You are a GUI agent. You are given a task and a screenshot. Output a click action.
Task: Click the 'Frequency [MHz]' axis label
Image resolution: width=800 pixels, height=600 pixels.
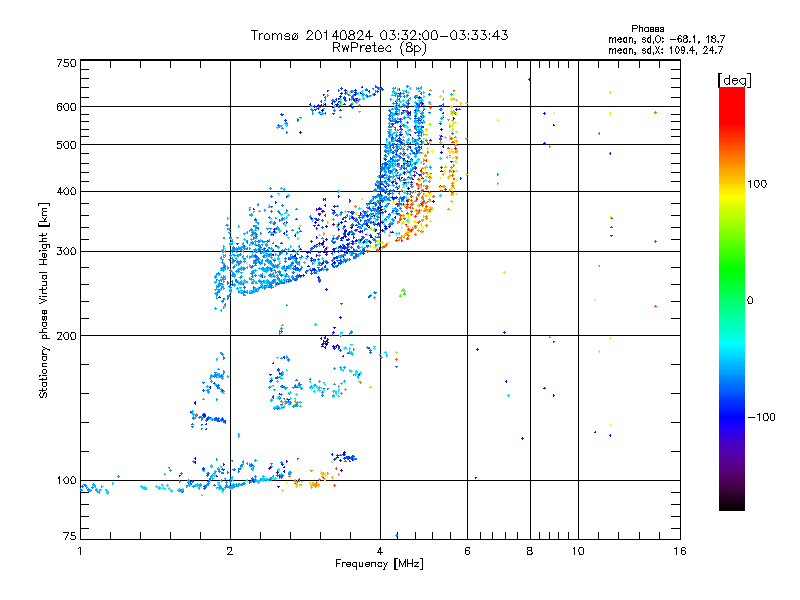379,564
